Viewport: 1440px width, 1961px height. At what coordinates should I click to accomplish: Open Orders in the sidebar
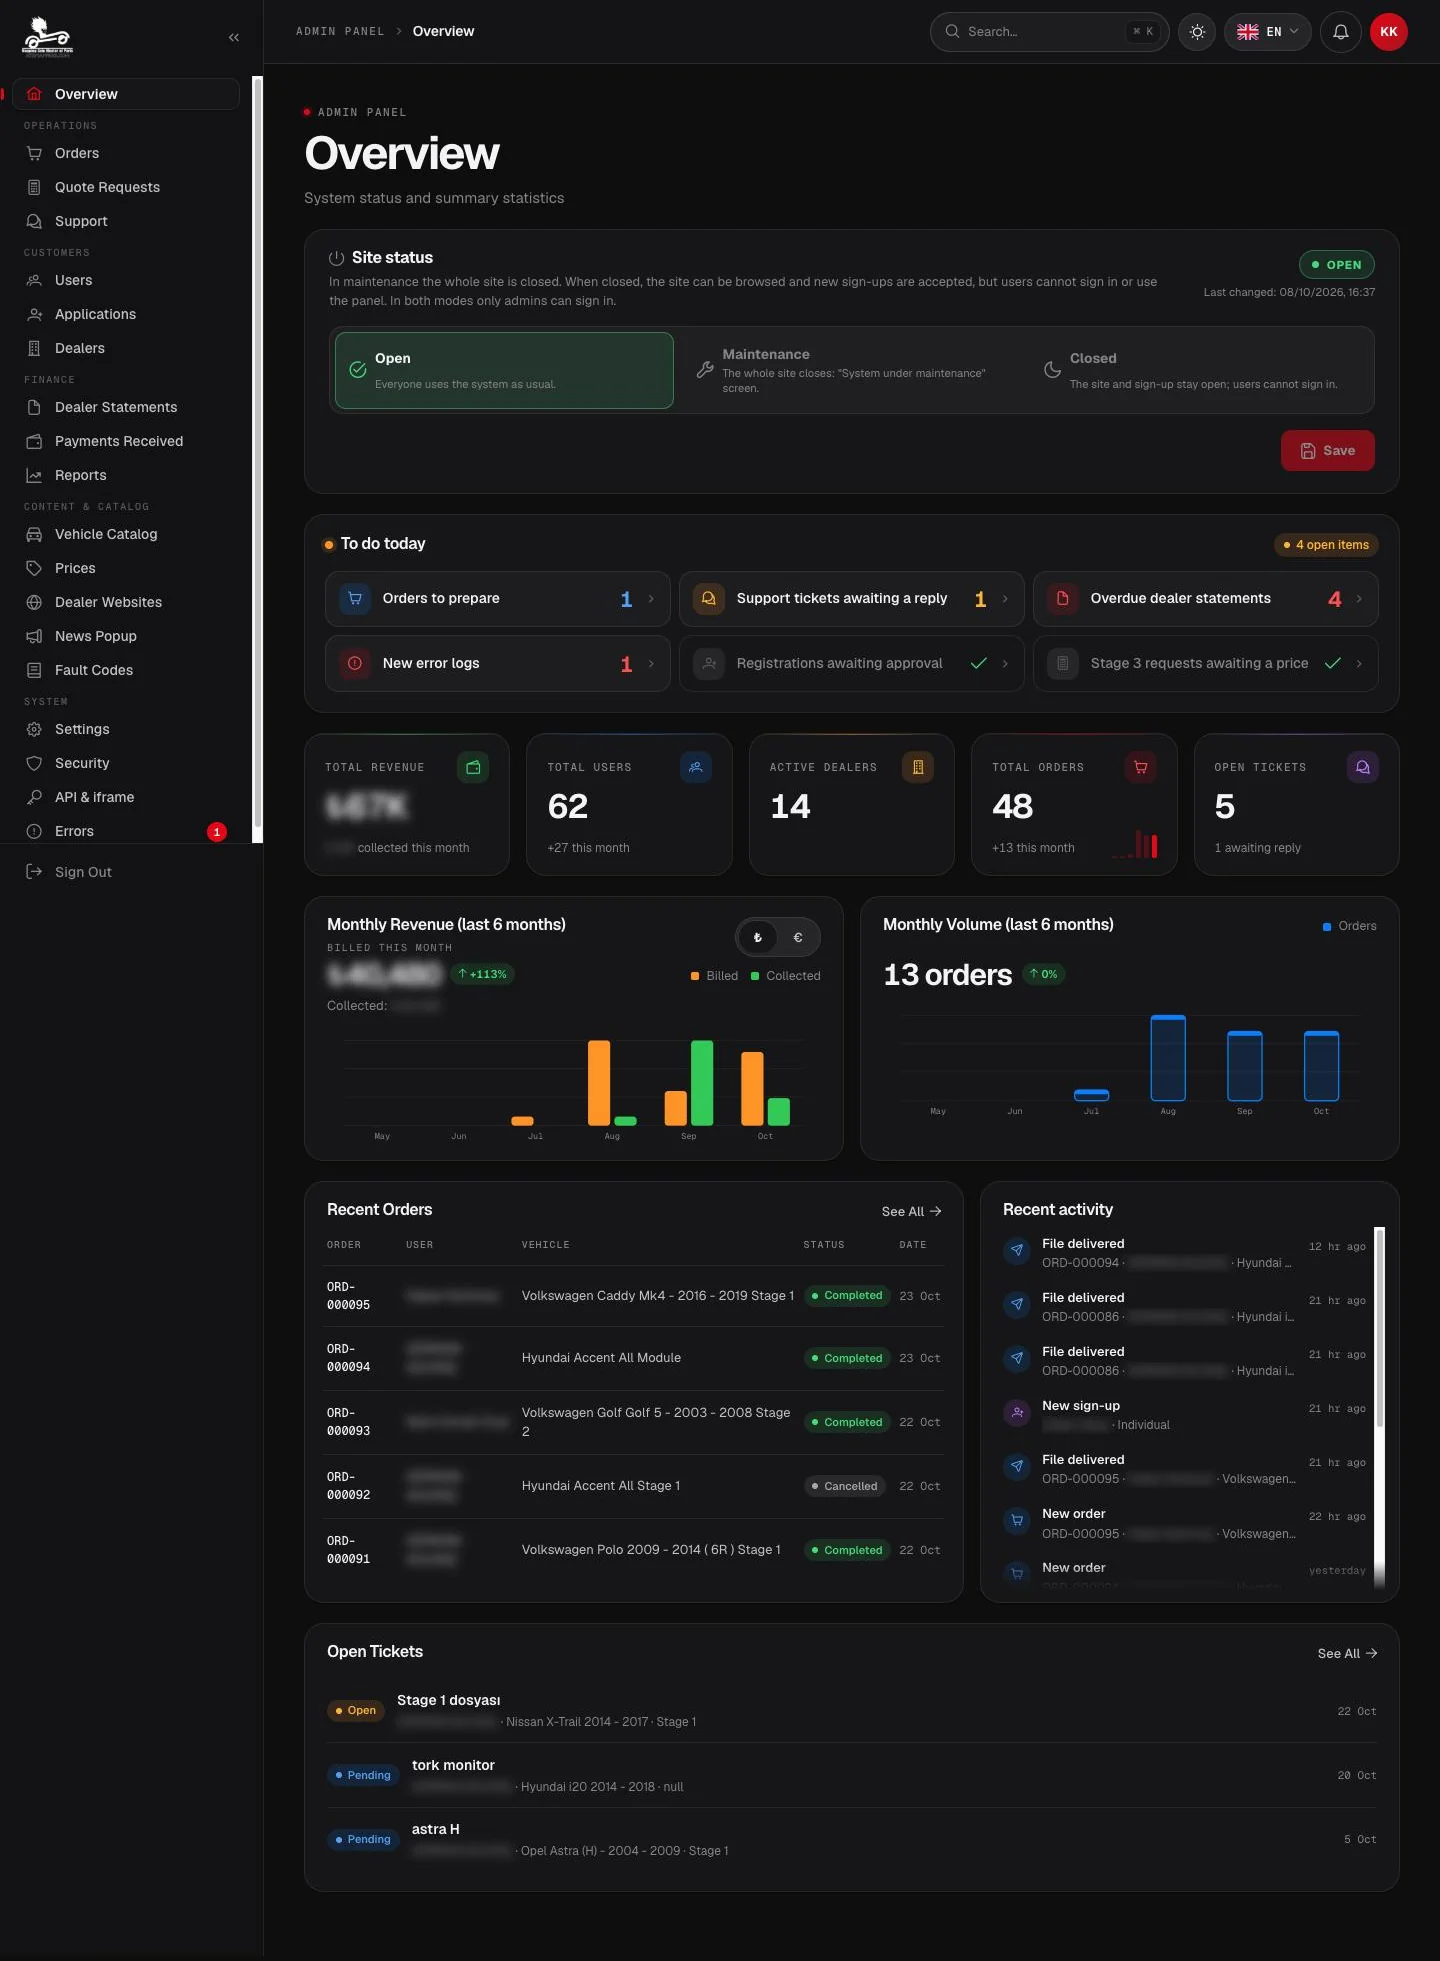click(x=126, y=153)
